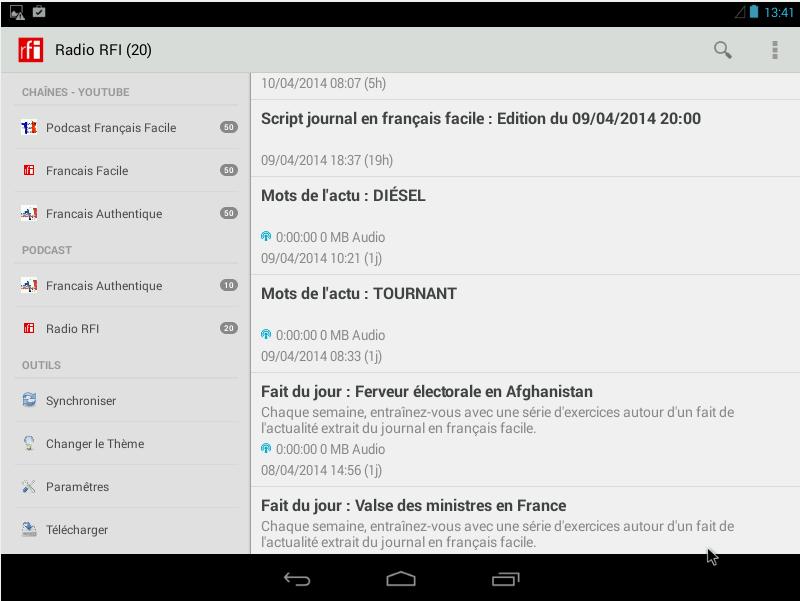Select Francais Authentique under Chaînes YouTube
The width and height of the screenshot is (800, 601).
[x=127, y=213]
